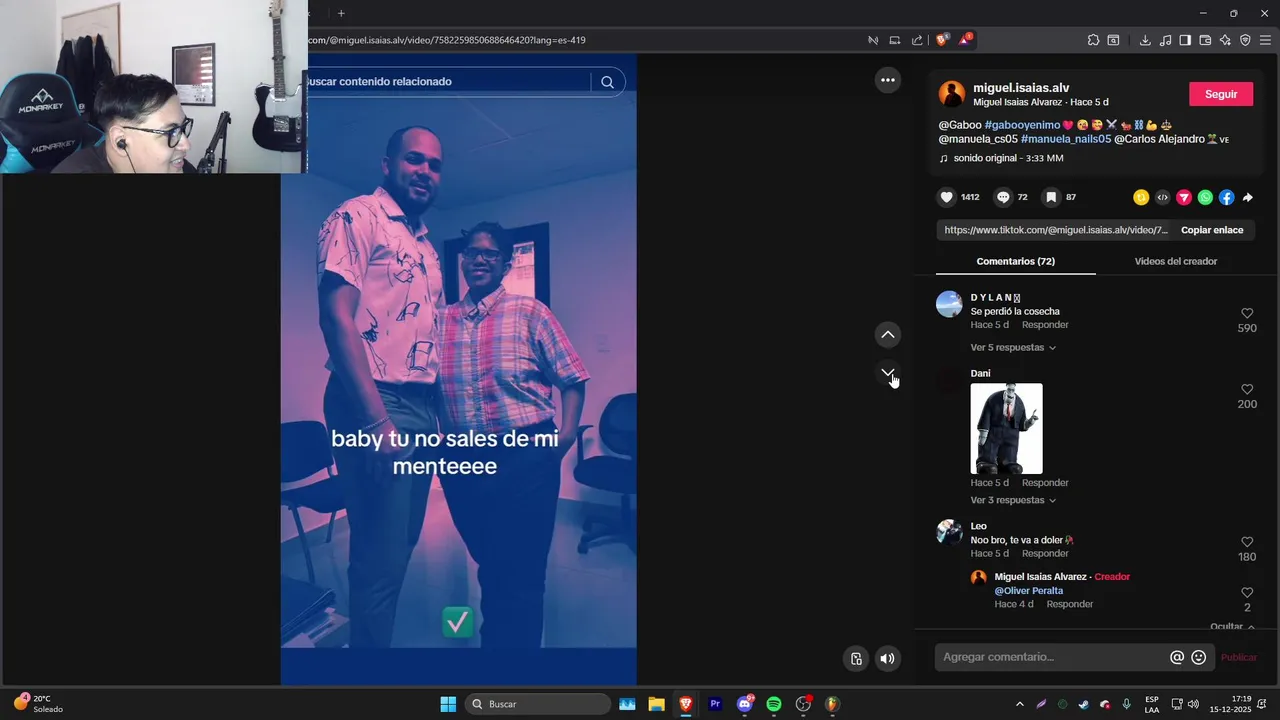This screenshot has height=720, width=1280.
Task: Go to the previous video with up arrow
Action: (x=887, y=334)
